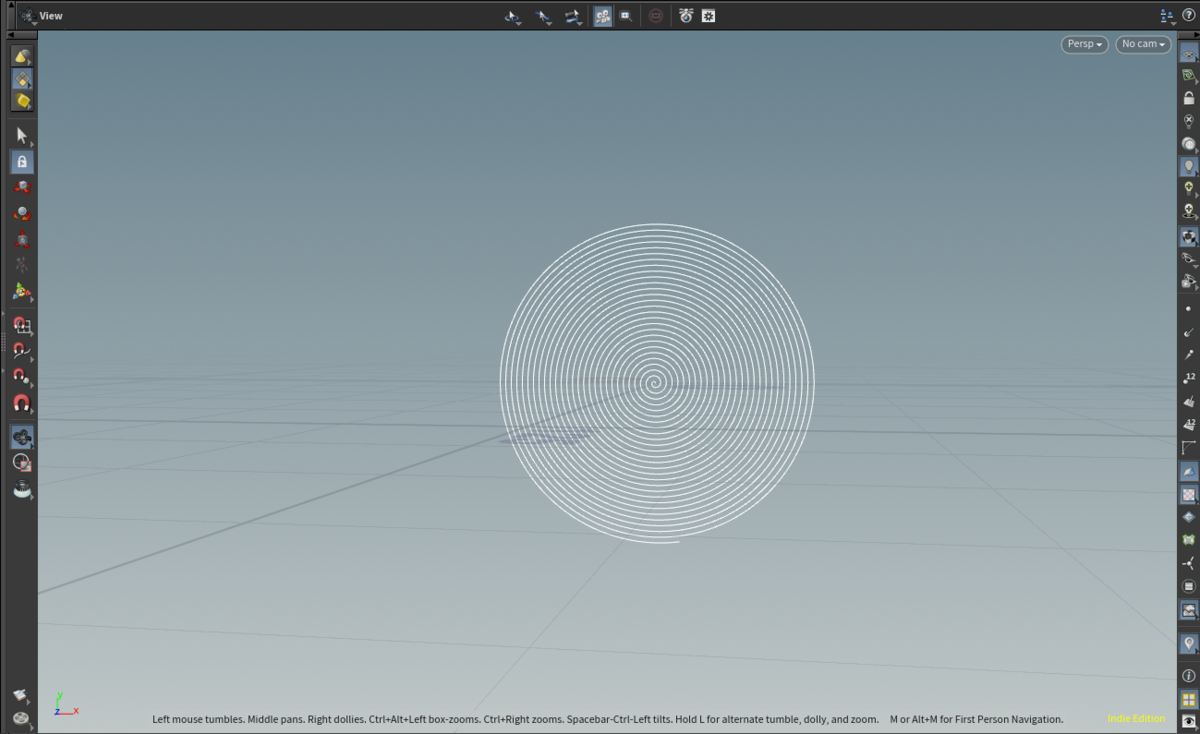Screen dimensions: 1200x734
Task: Click the green butterfly-shaped display icon
Action: coord(1189,540)
